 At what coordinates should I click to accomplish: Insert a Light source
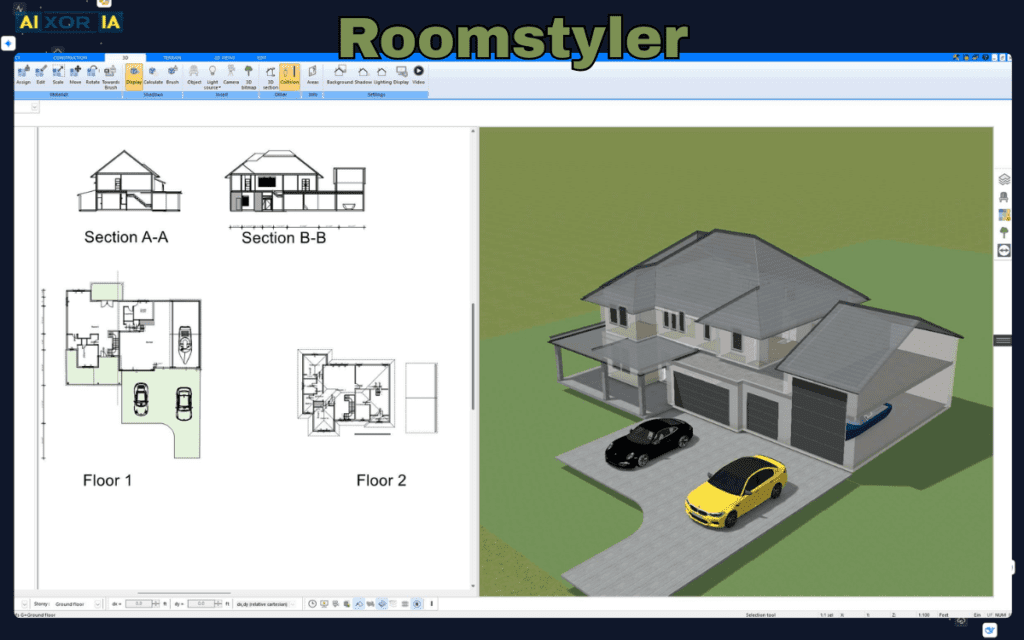point(212,72)
